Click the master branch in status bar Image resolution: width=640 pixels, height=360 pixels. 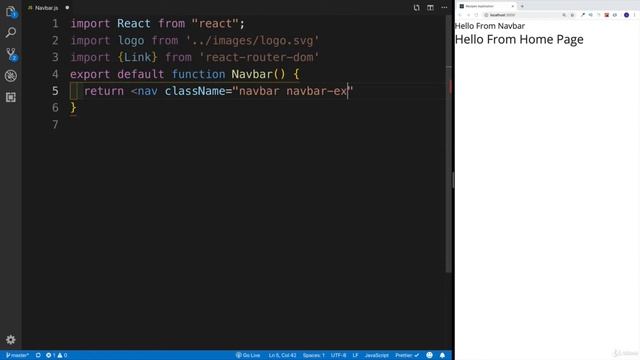click(x=17, y=355)
